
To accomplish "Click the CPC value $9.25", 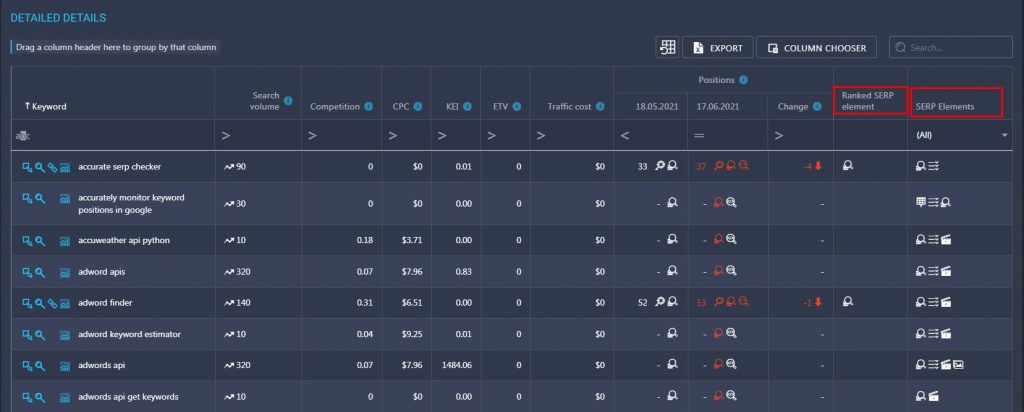I will (x=412, y=334).
